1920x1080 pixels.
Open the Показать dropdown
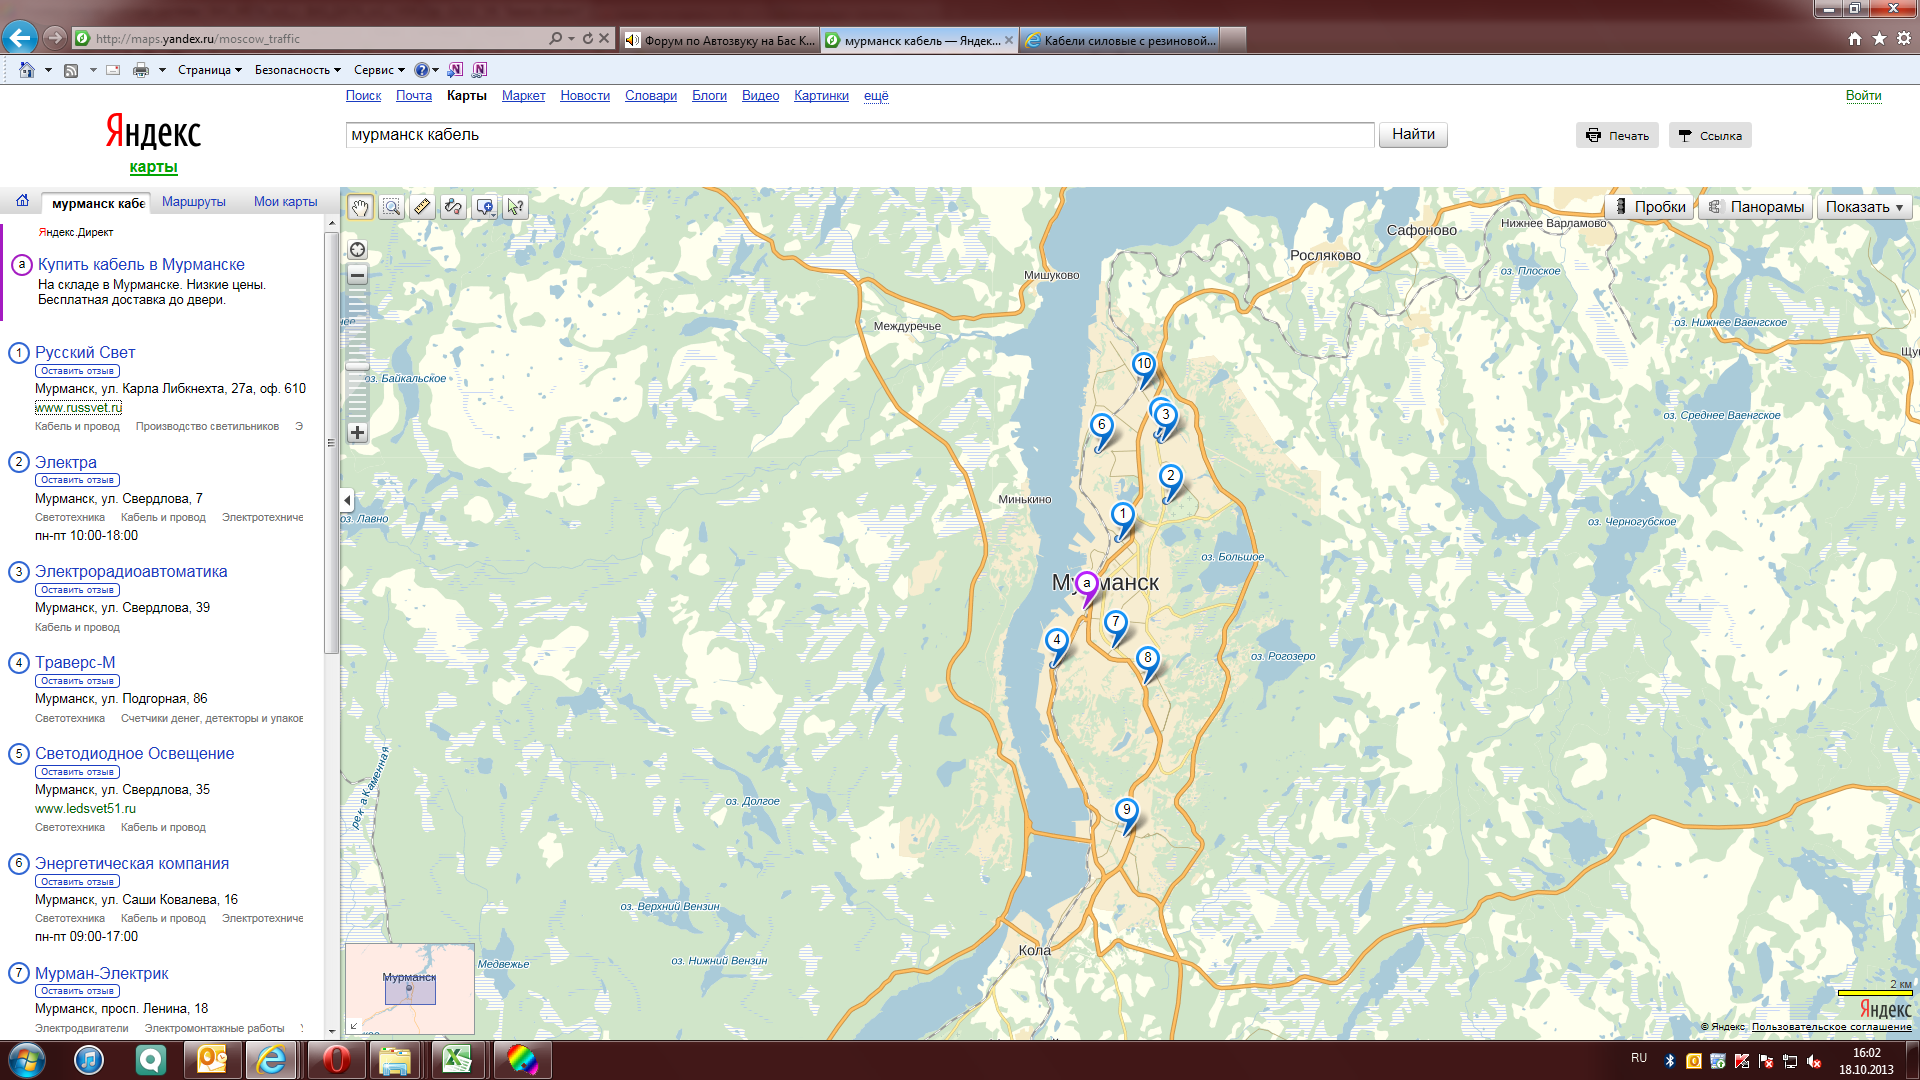point(1864,207)
